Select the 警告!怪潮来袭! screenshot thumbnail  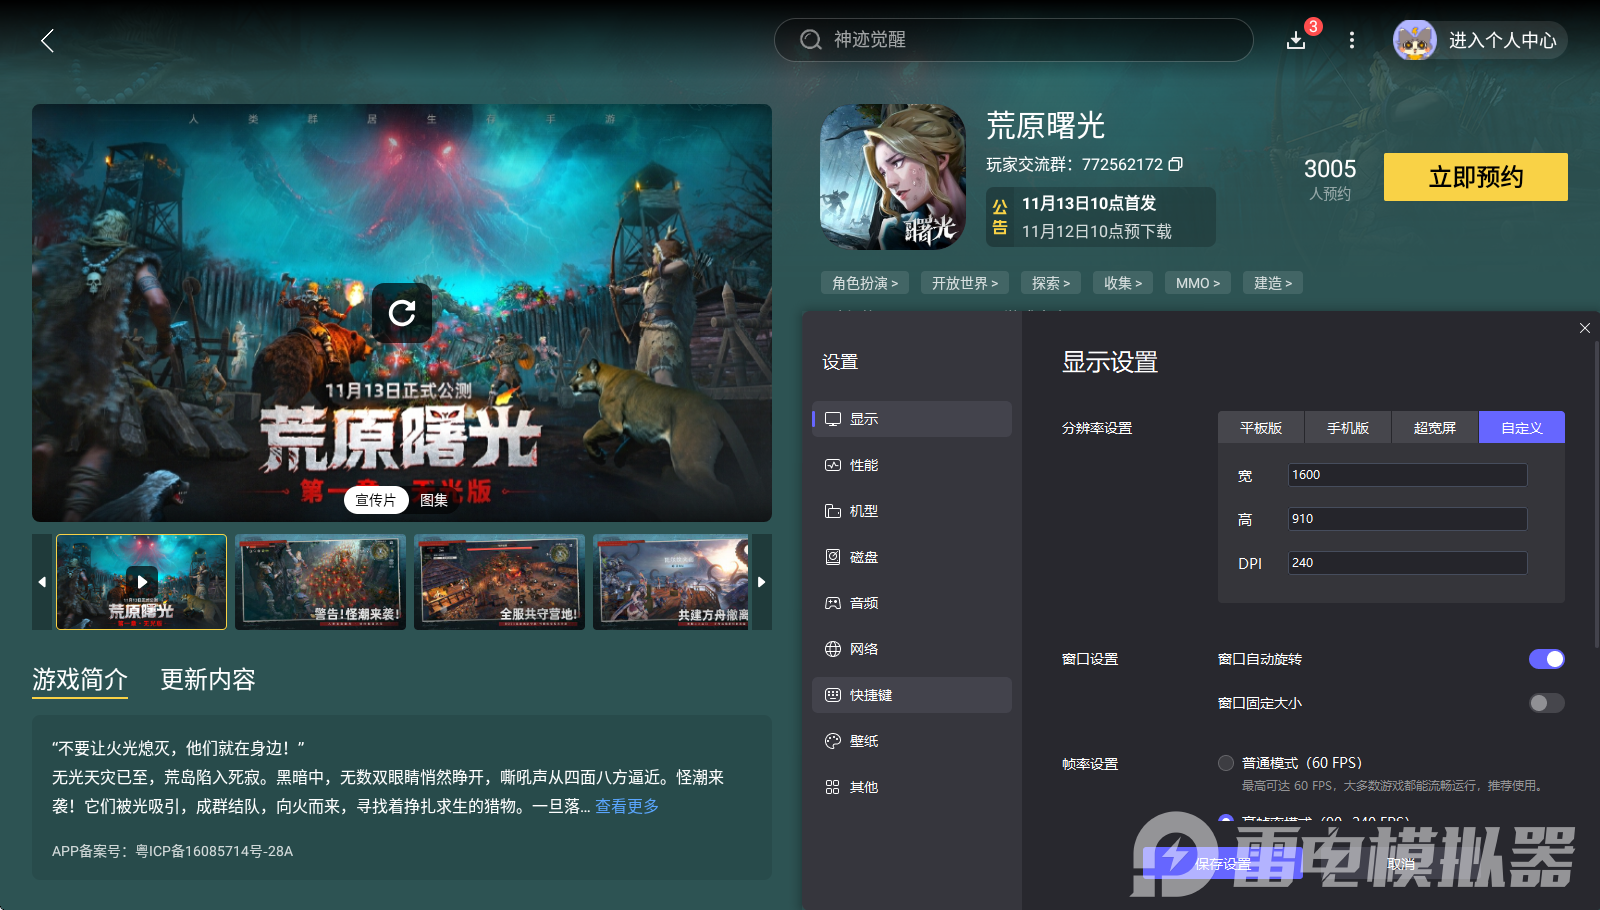pos(320,582)
